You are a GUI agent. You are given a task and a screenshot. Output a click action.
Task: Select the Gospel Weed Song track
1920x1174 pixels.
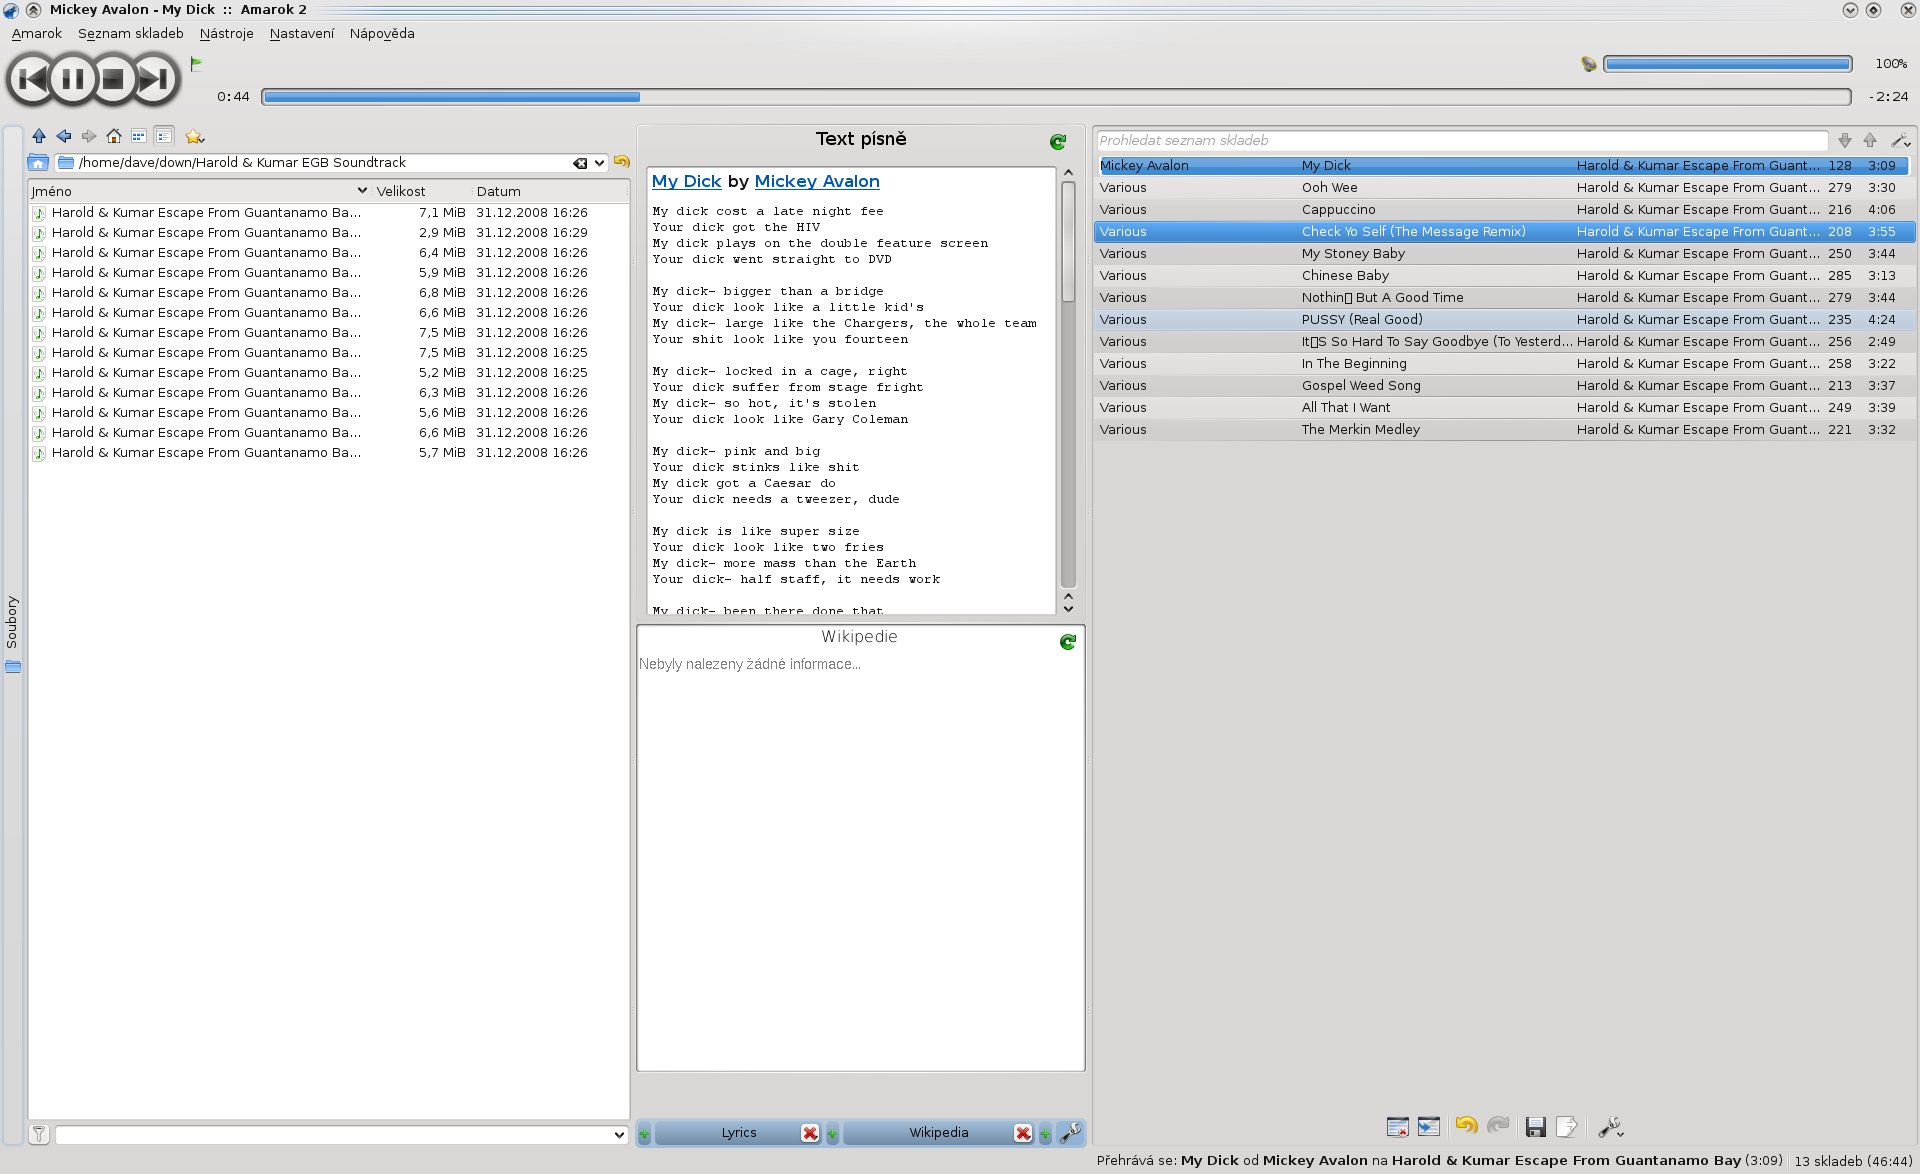[1503, 386]
